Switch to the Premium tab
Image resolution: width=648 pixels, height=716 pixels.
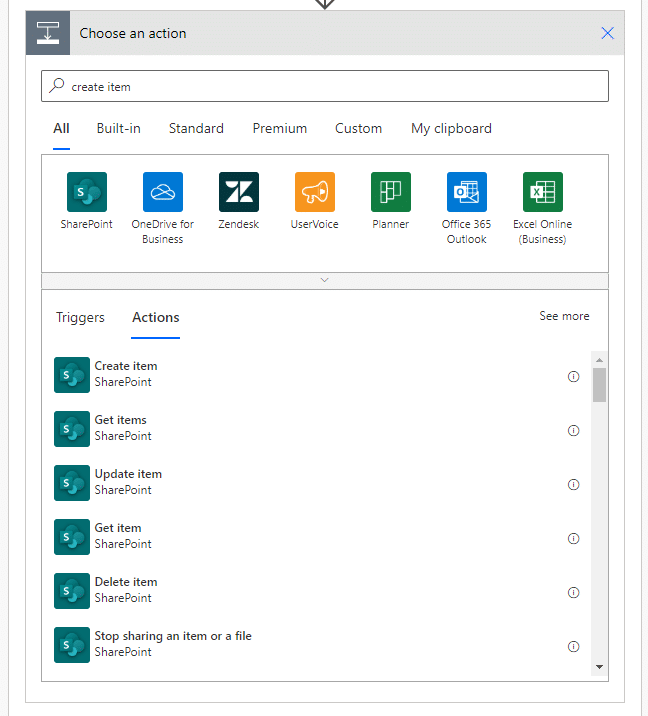point(279,129)
